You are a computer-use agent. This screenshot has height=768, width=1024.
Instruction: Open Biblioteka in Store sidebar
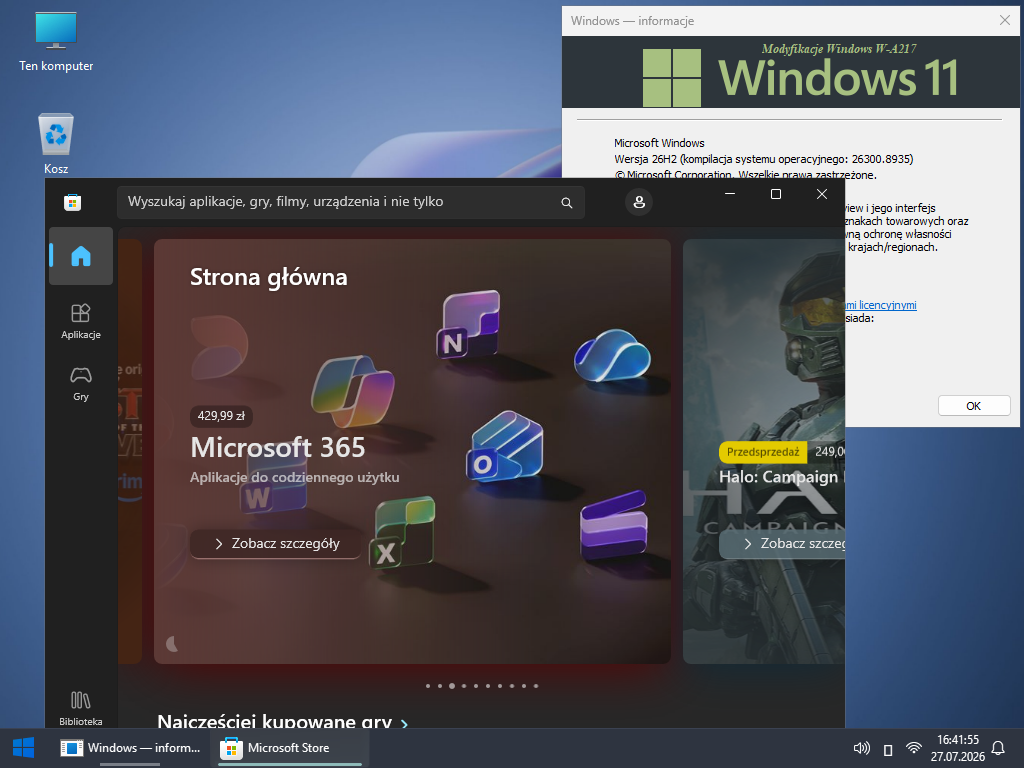(x=81, y=709)
